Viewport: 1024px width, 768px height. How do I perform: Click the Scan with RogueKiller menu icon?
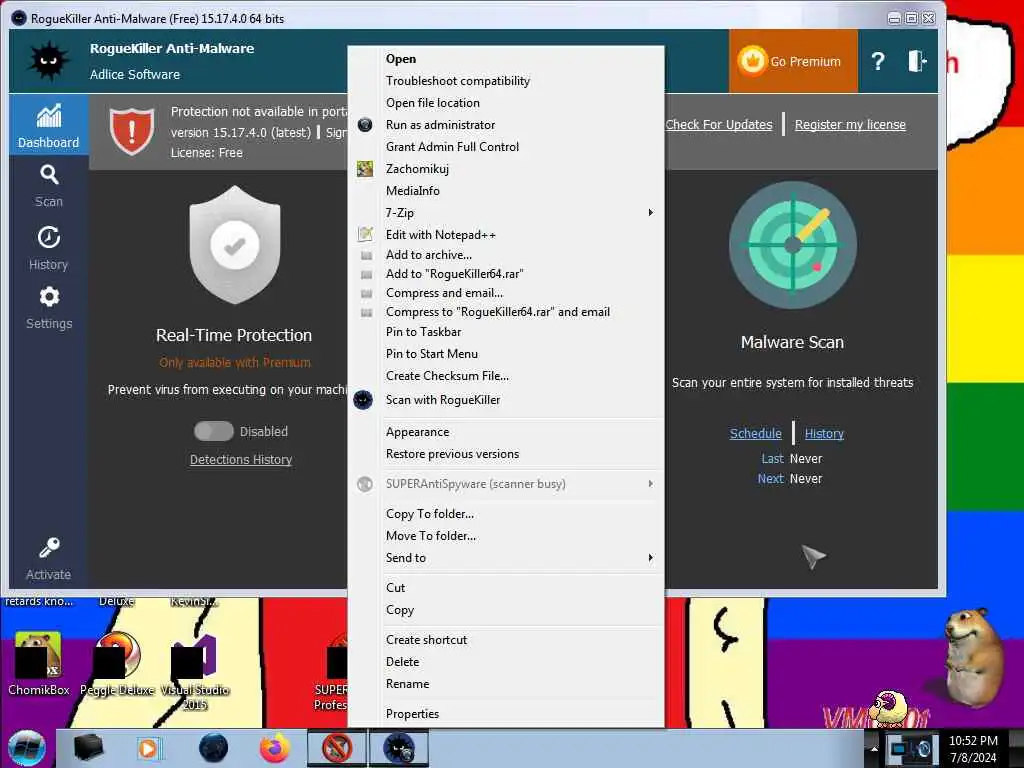pyautogui.click(x=363, y=400)
